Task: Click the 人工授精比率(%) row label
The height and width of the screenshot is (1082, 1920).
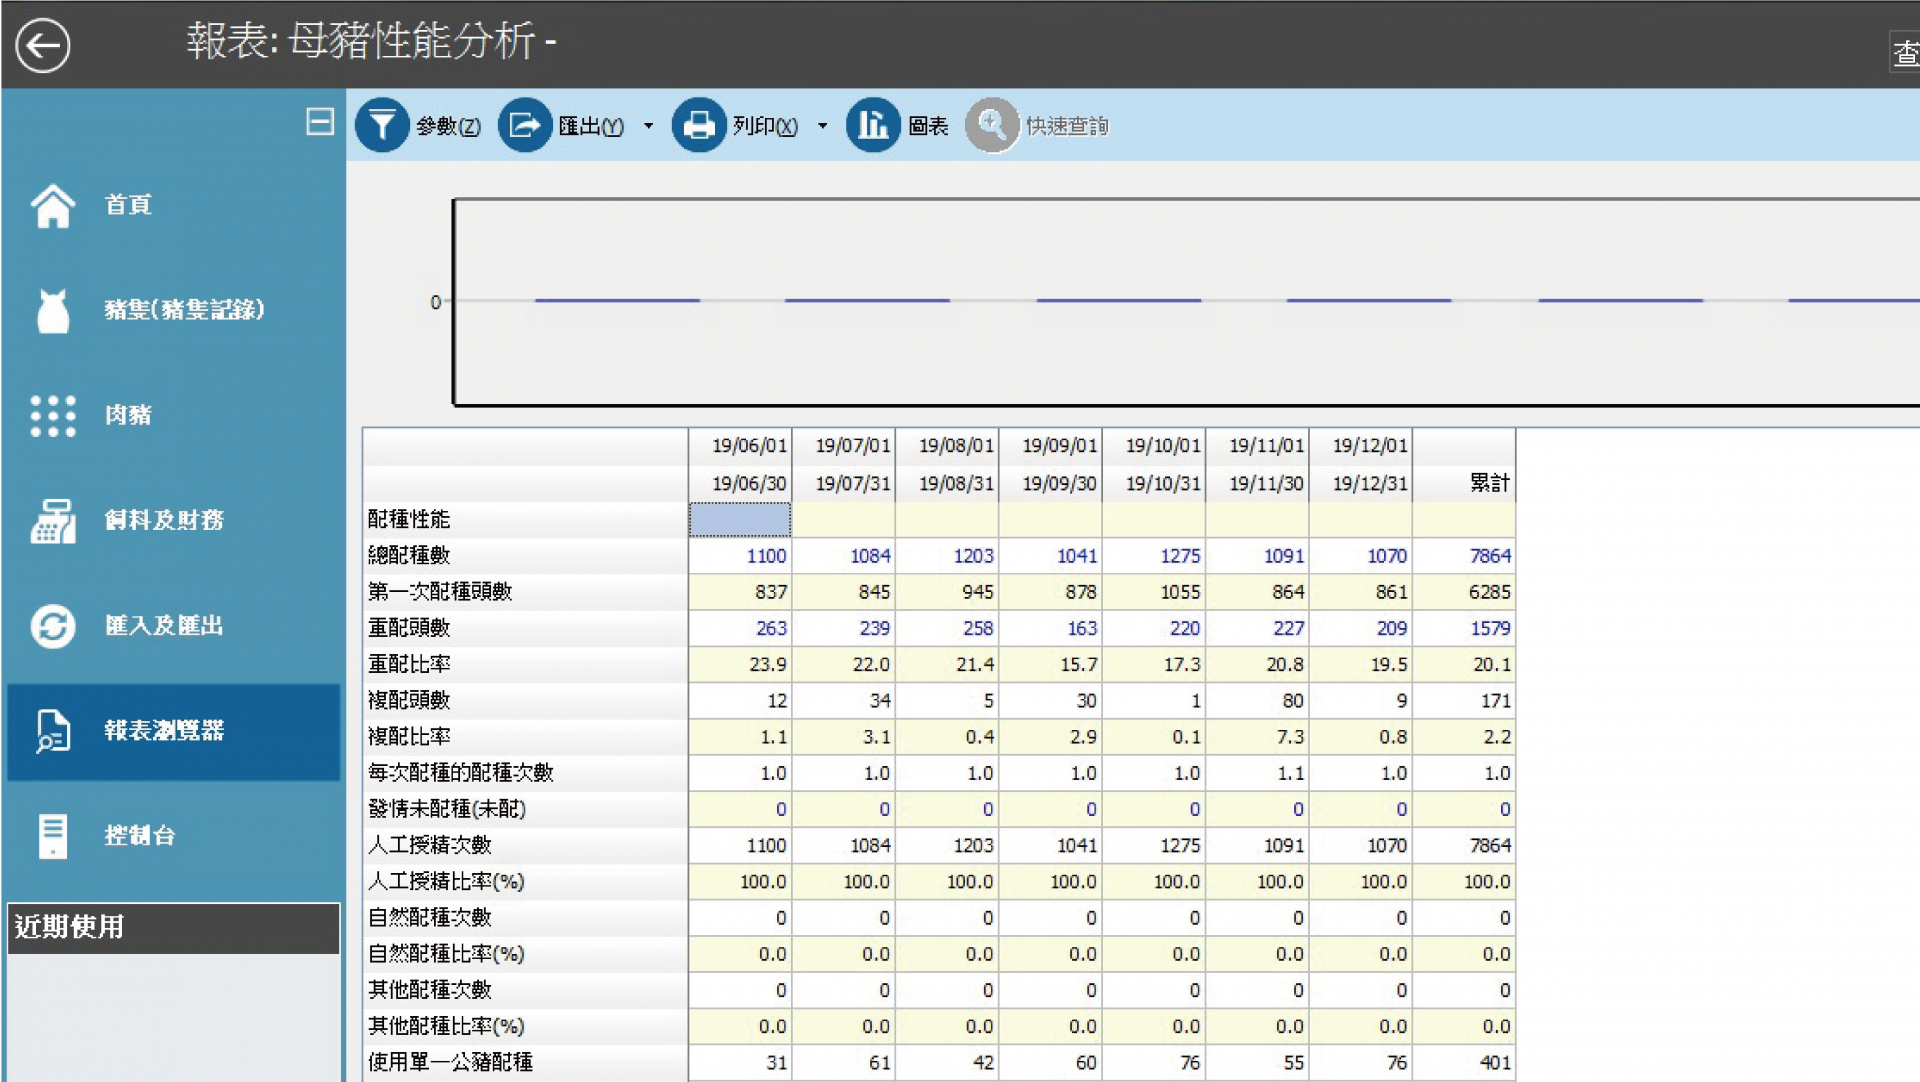Action: click(446, 881)
